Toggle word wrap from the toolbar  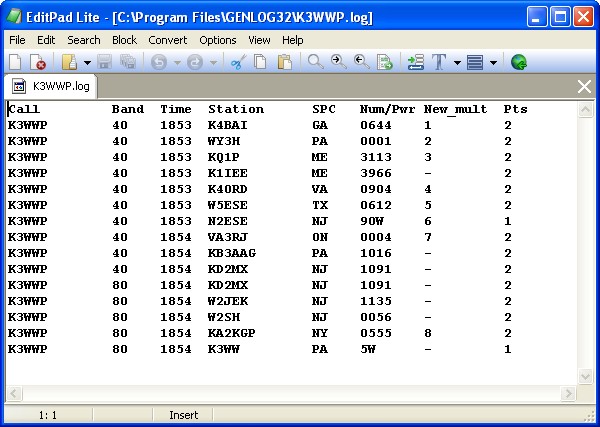coord(415,62)
